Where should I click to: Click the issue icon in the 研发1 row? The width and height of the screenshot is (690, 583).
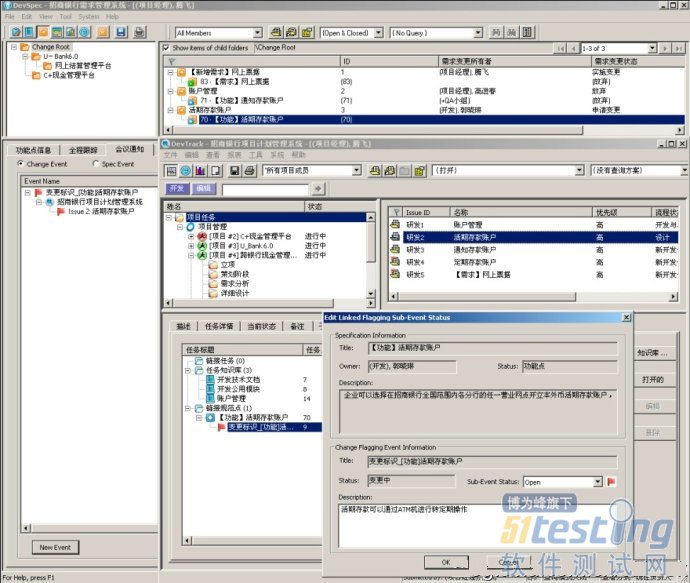395,224
